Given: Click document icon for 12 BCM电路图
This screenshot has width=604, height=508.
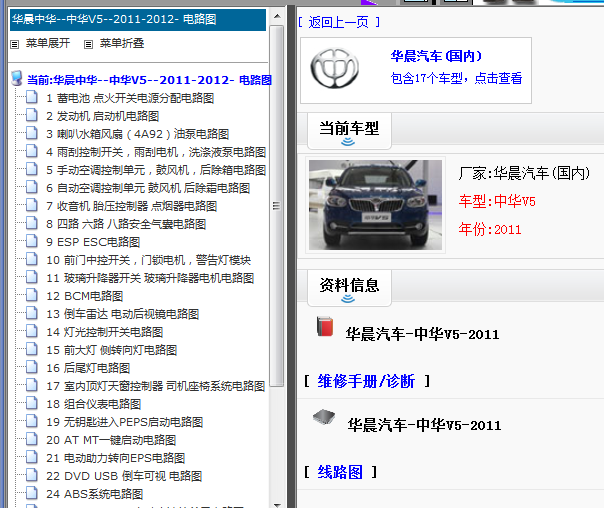Looking at the screenshot, I should coord(32,295).
